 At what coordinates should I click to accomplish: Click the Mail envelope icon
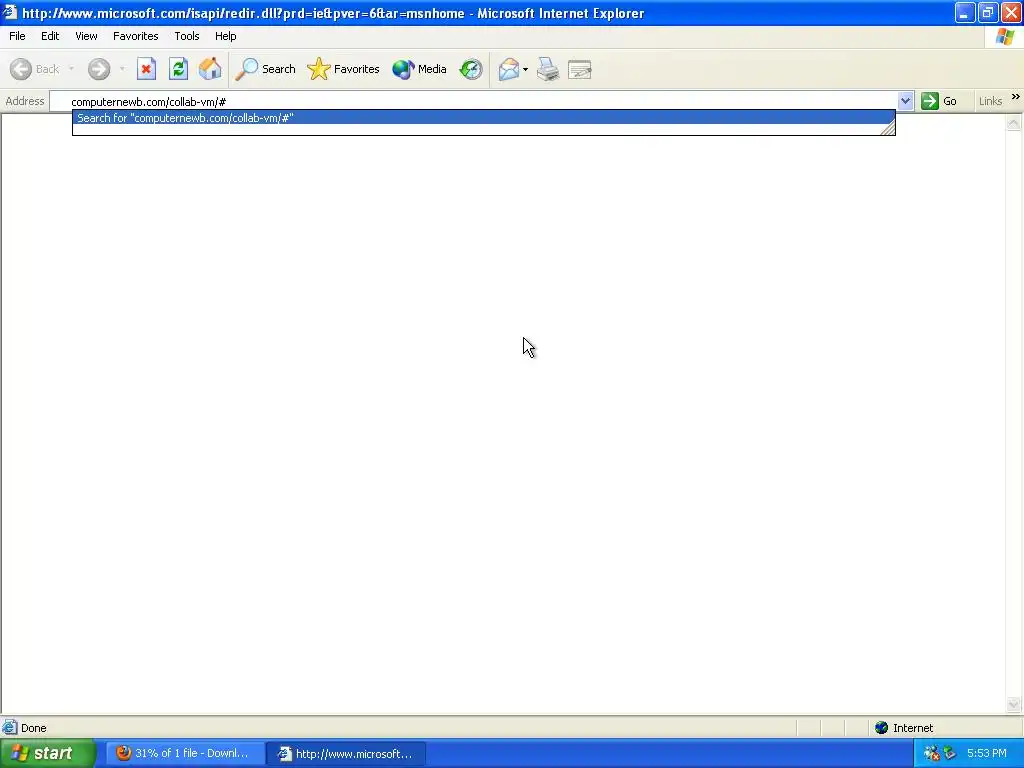(x=509, y=69)
